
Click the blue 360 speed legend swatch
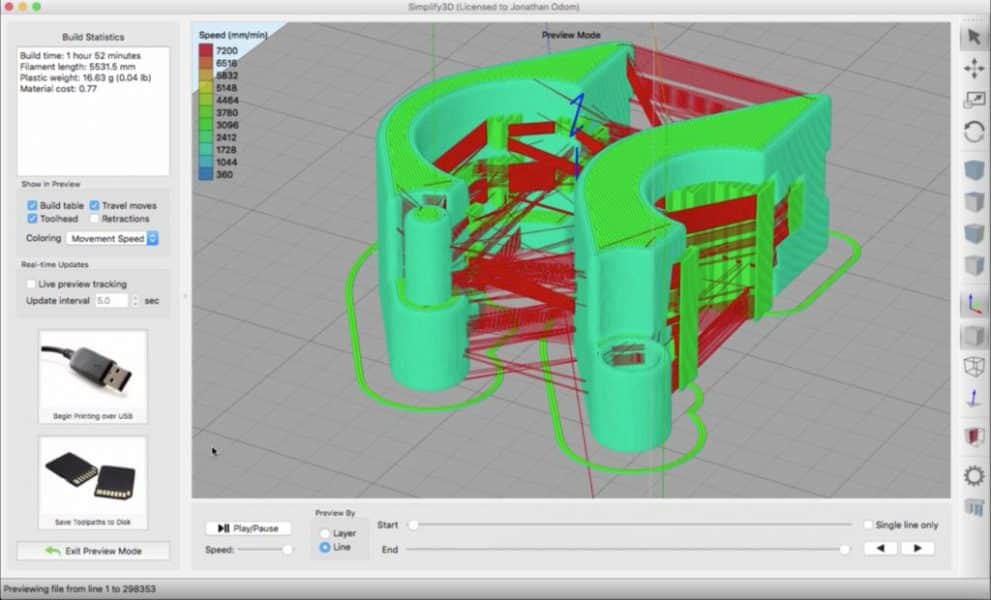tap(206, 174)
